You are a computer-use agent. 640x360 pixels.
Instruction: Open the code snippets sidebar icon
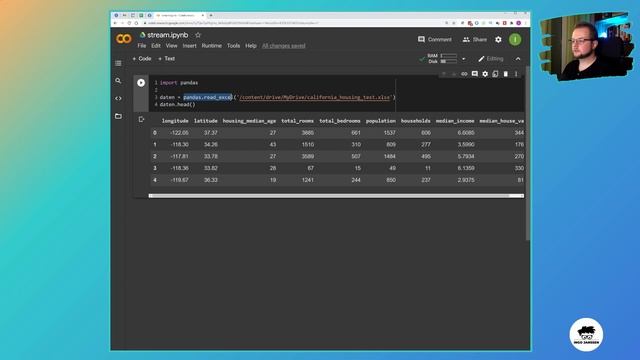click(118, 98)
